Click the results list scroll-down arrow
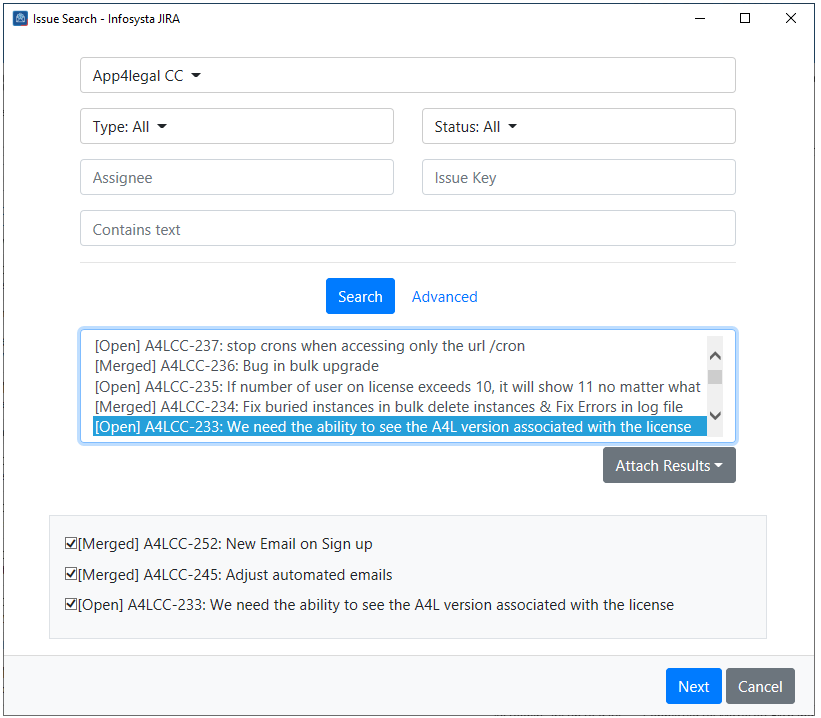The image size is (821, 718). pos(715,414)
